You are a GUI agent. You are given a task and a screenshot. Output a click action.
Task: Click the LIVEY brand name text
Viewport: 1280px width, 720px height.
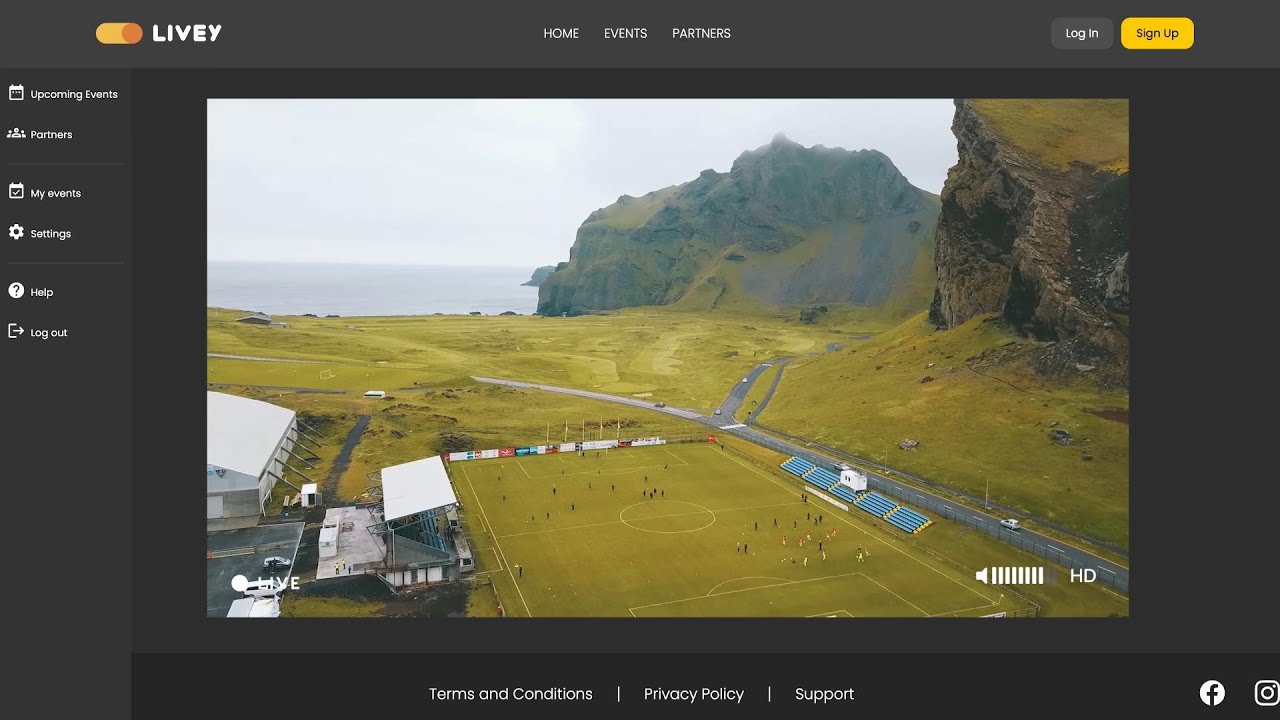(x=187, y=33)
